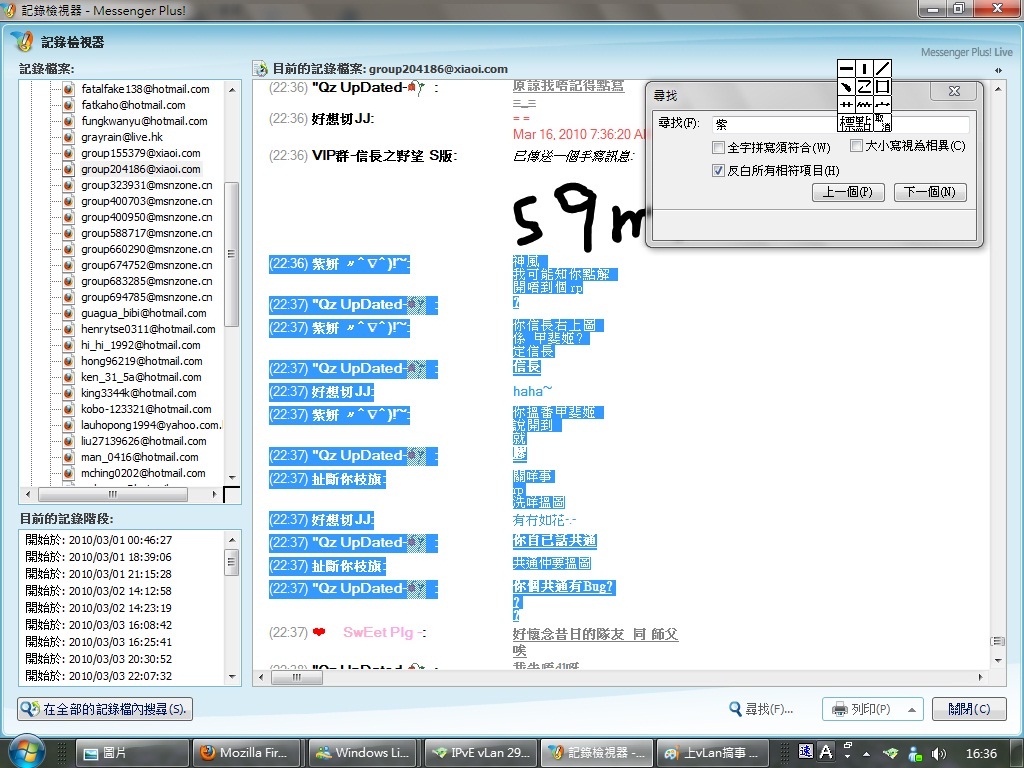Click the language bar restore icon
The width and height of the screenshot is (1024, 768).
click(848, 745)
